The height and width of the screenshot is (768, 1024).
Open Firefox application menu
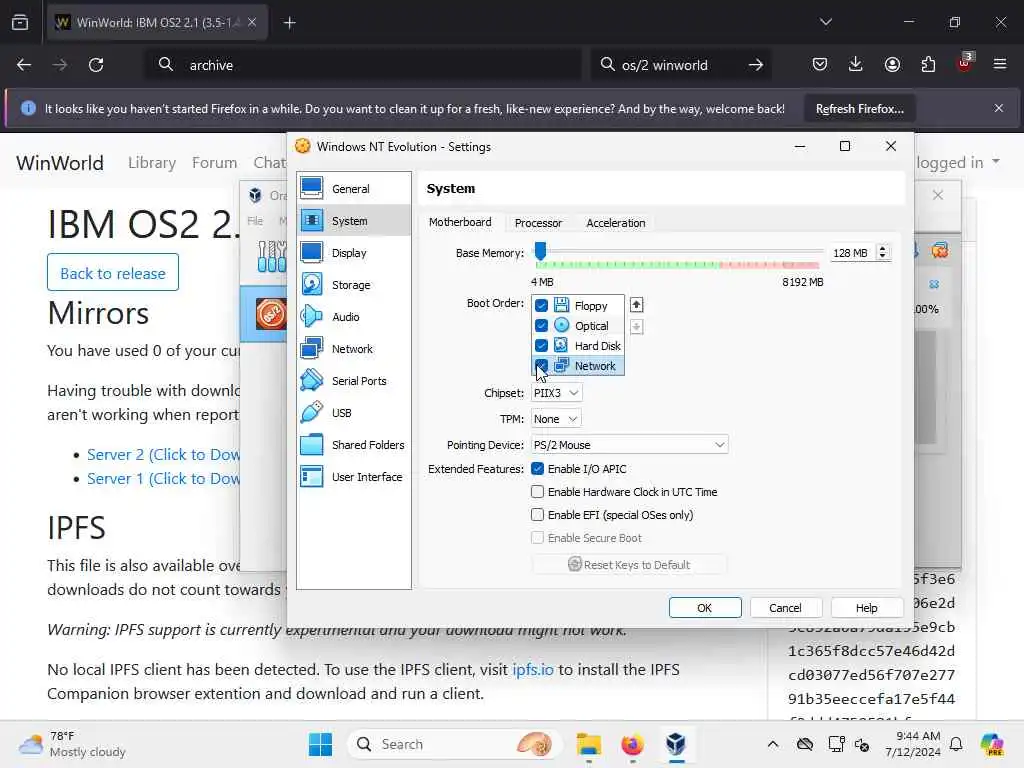(x=1000, y=64)
